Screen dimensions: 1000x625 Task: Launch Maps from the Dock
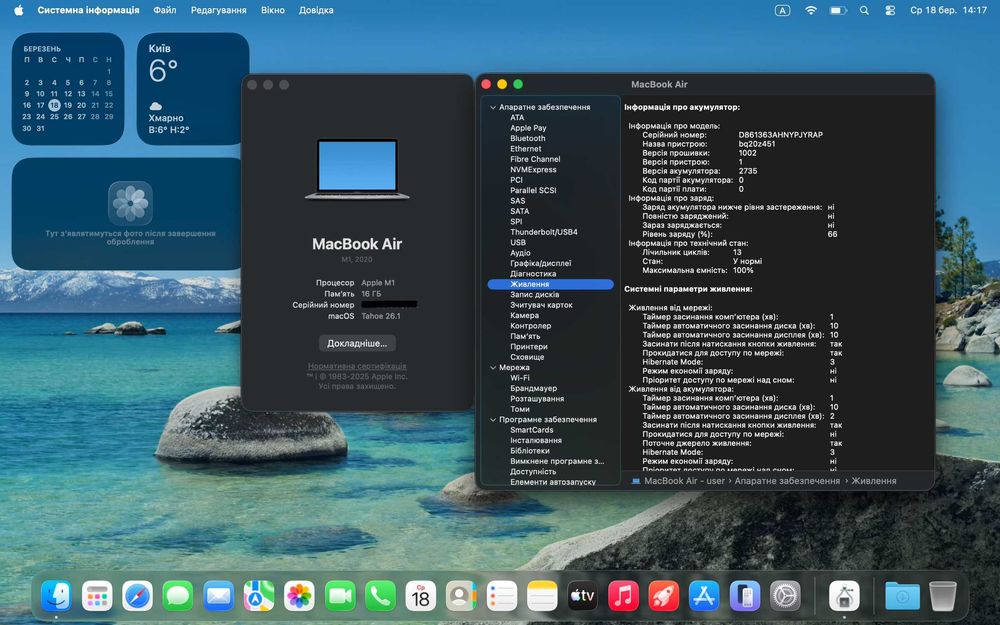[259, 596]
